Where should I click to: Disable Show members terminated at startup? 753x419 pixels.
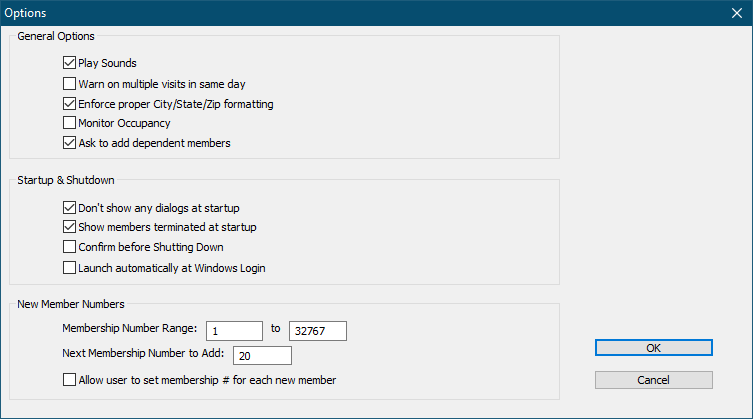69,228
